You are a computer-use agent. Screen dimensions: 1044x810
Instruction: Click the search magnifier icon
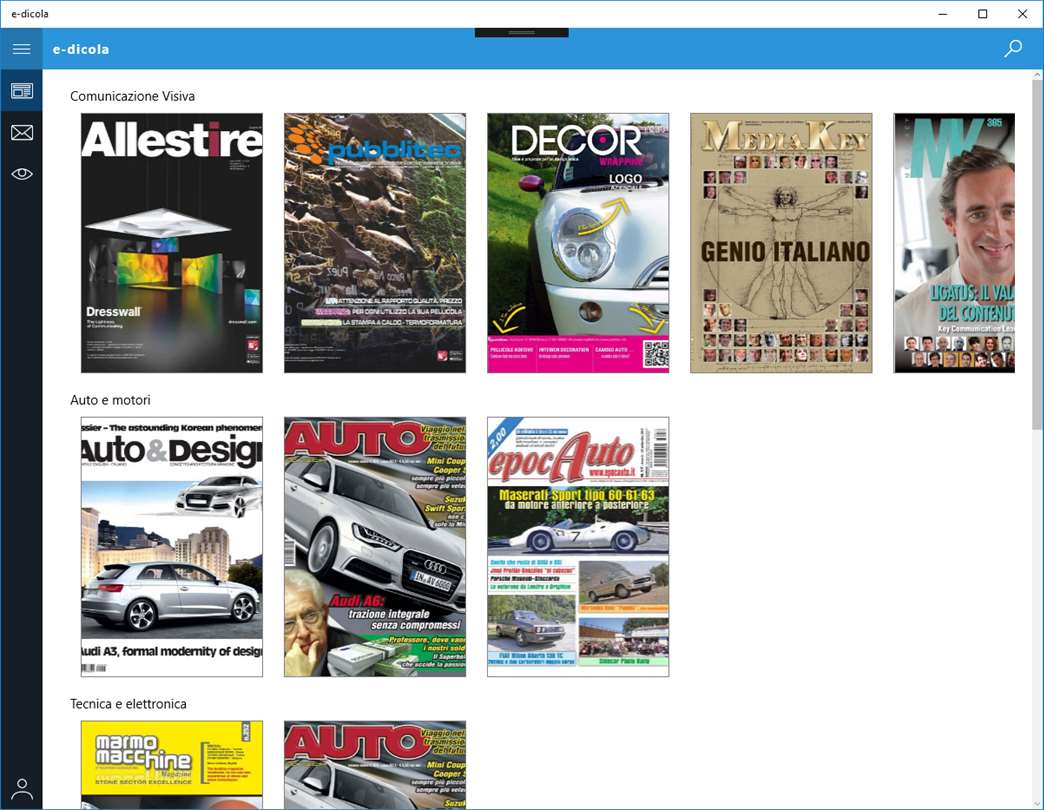point(1013,49)
